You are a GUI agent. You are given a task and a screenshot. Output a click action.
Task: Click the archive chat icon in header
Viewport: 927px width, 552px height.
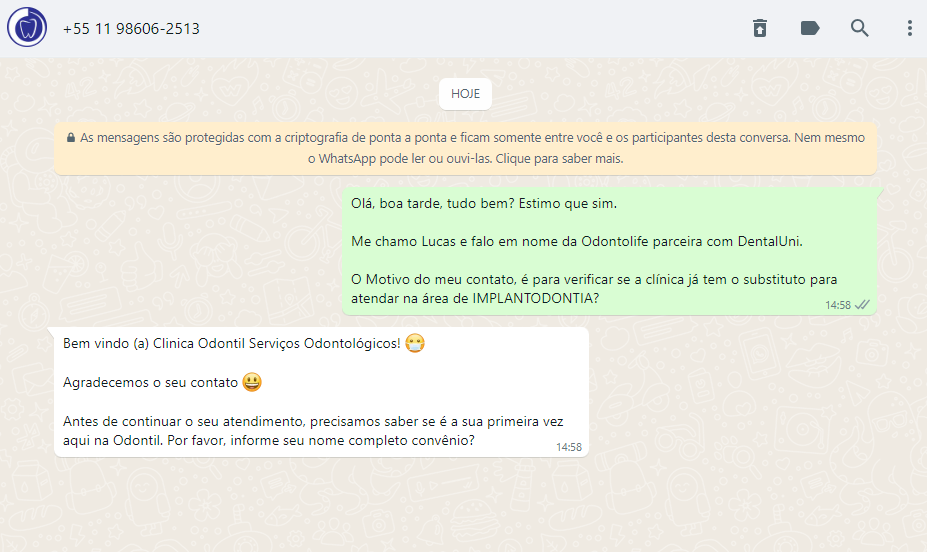point(760,28)
